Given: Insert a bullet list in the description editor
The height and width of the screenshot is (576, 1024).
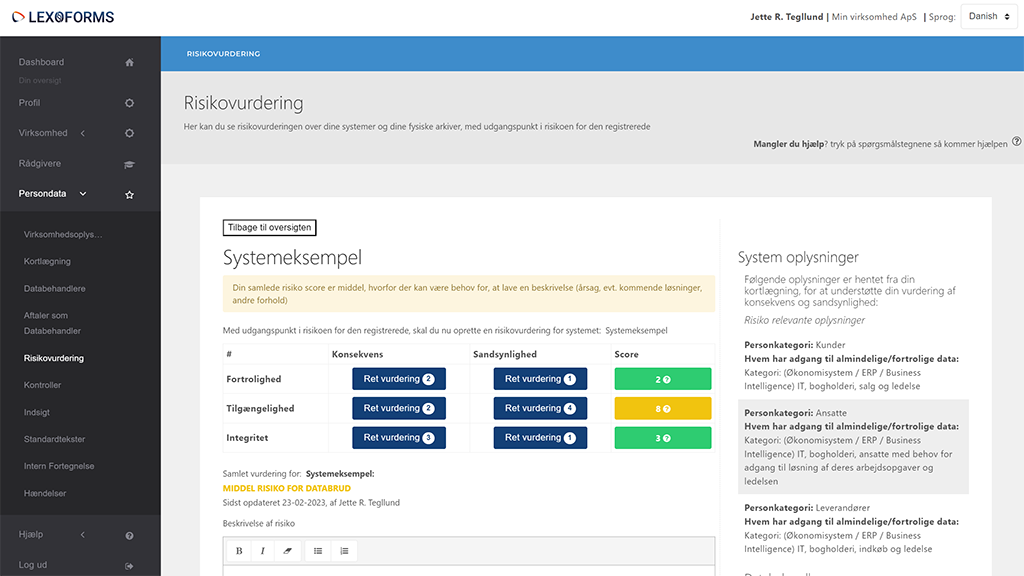Looking at the screenshot, I should point(317,550).
